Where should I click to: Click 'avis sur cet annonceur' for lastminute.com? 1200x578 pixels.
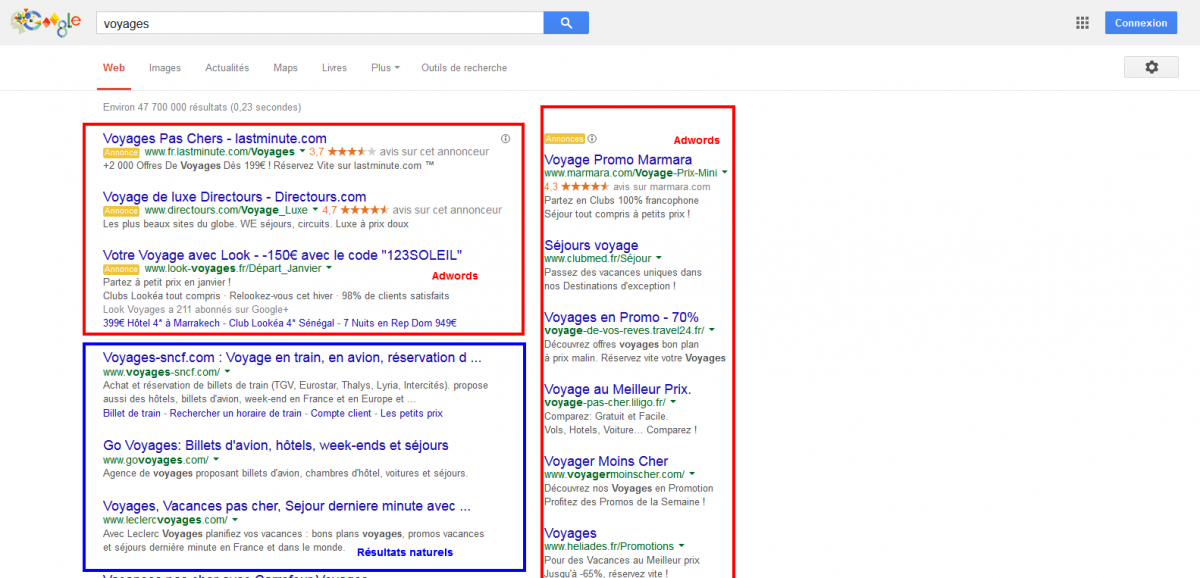[x=434, y=152]
